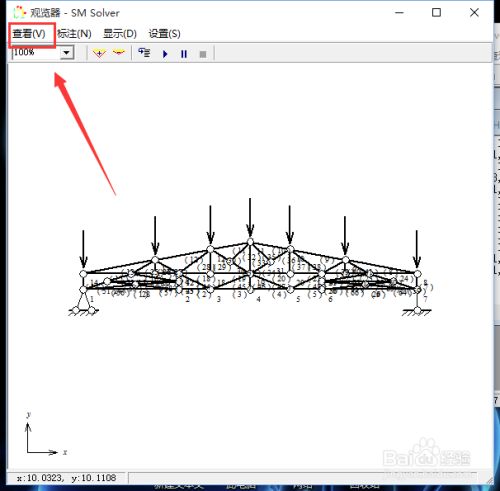Click the yellow zoom-in plus icon
The height and width of the screenshot is (491, 500).
99,53
